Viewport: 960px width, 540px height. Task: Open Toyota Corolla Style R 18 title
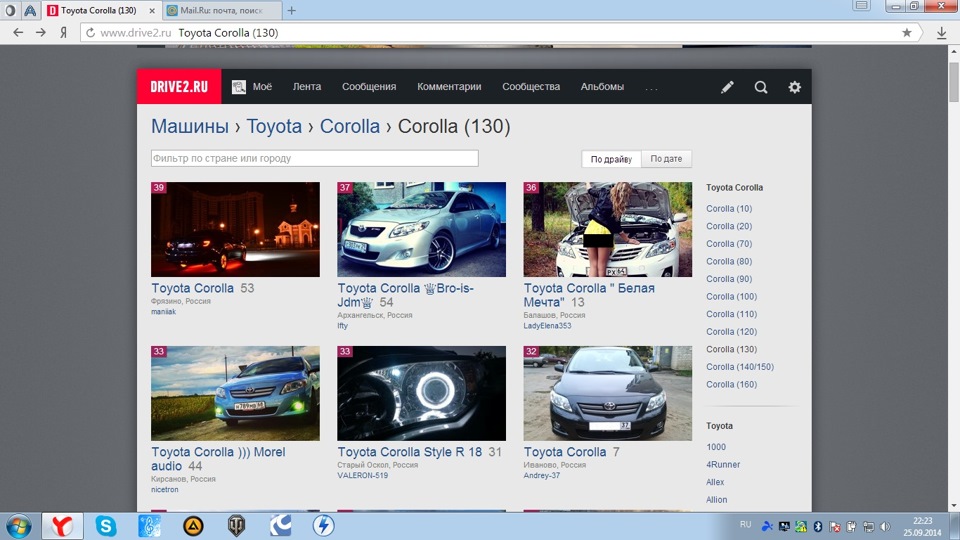click(x=410, y=452)
